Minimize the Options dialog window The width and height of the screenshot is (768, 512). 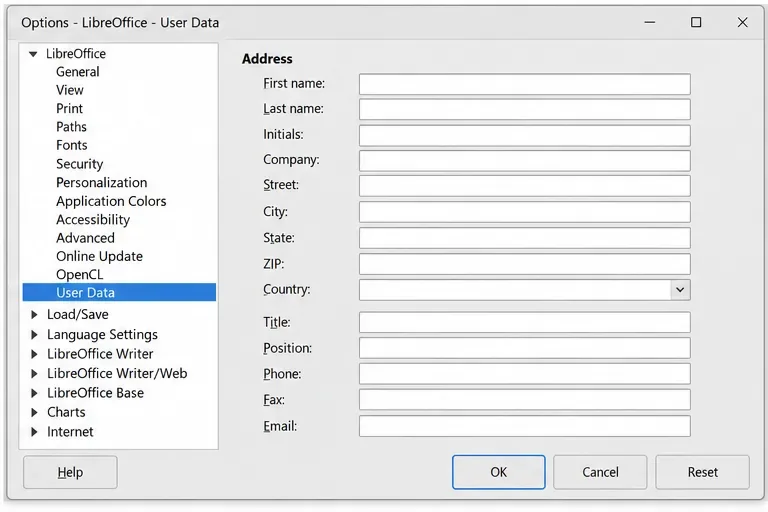(650, 23)
